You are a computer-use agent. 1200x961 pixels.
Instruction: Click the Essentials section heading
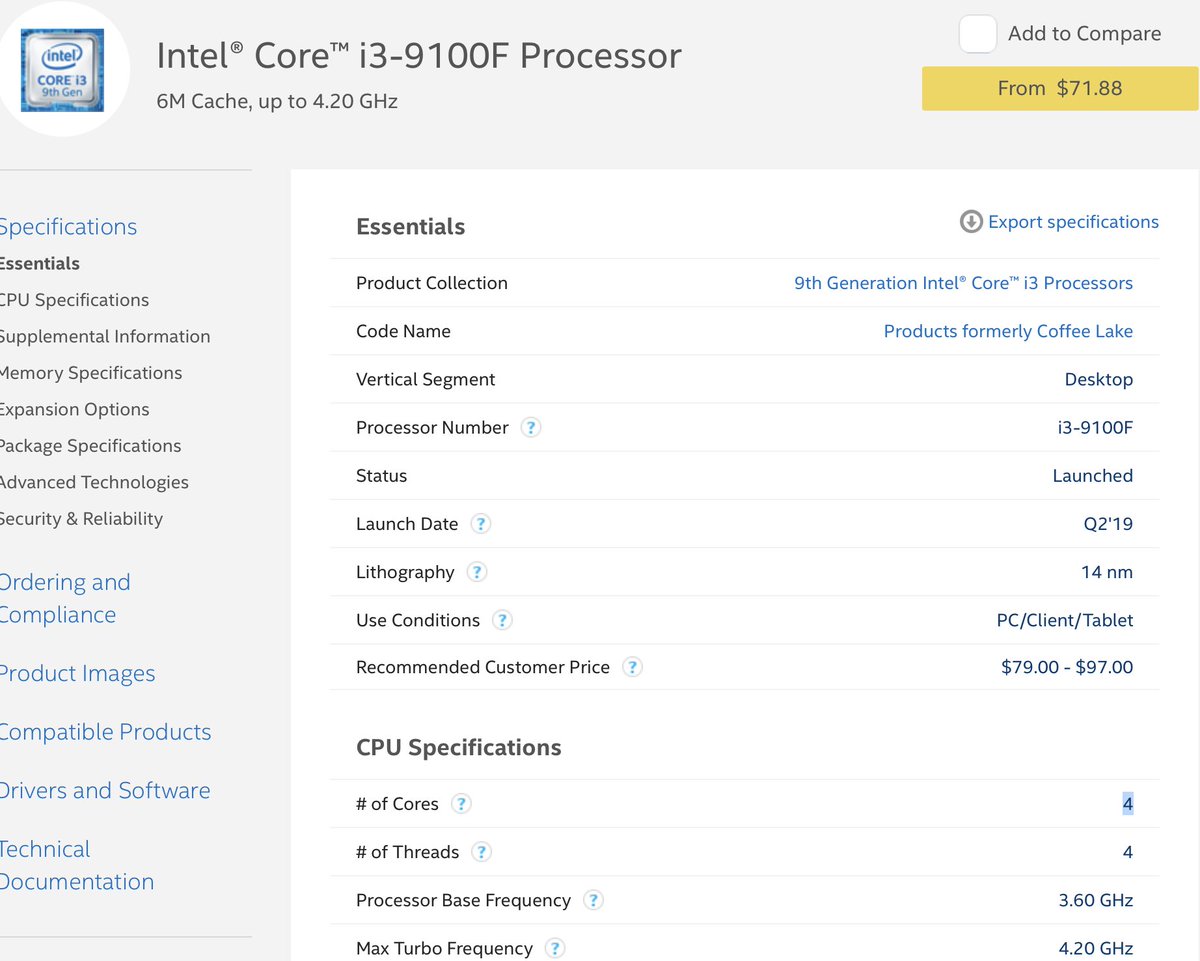tap(410, 227)
